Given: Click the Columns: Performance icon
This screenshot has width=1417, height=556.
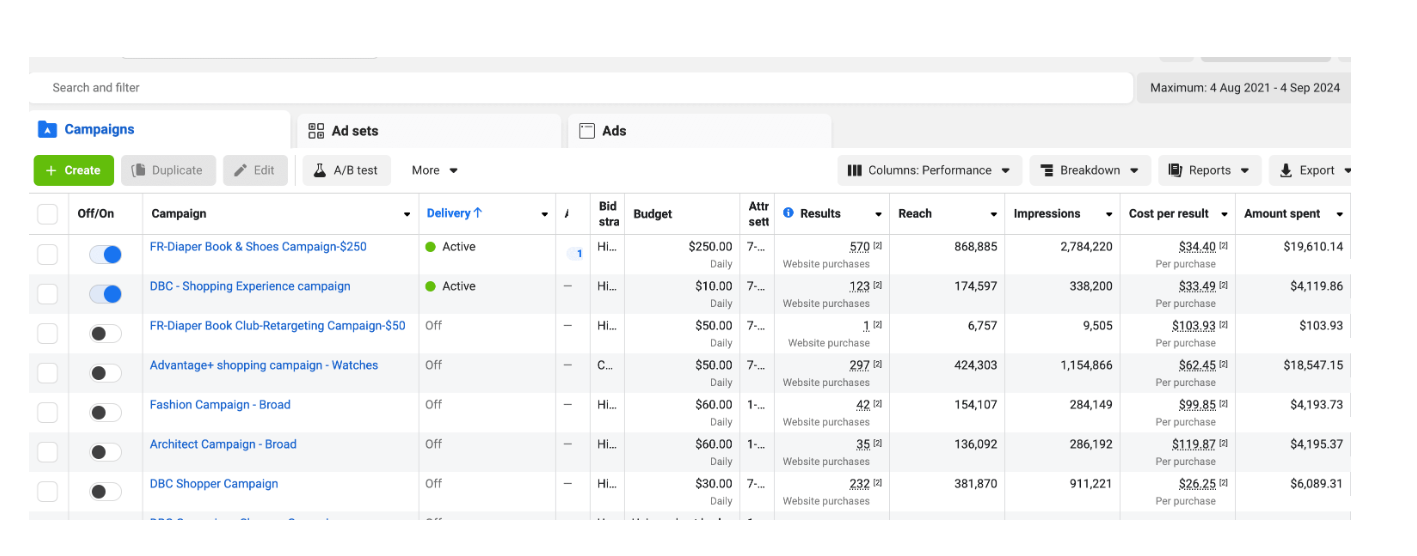Looking at the screenshot, I should [x=855, y=171].
